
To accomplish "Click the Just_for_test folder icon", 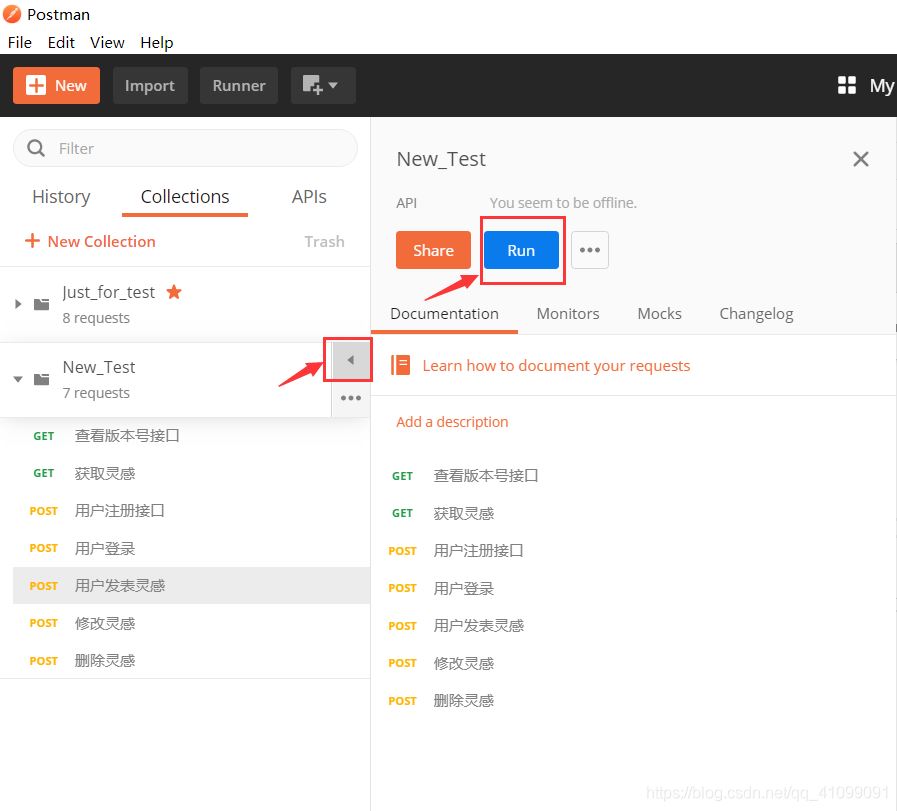I will pos(41,304).
